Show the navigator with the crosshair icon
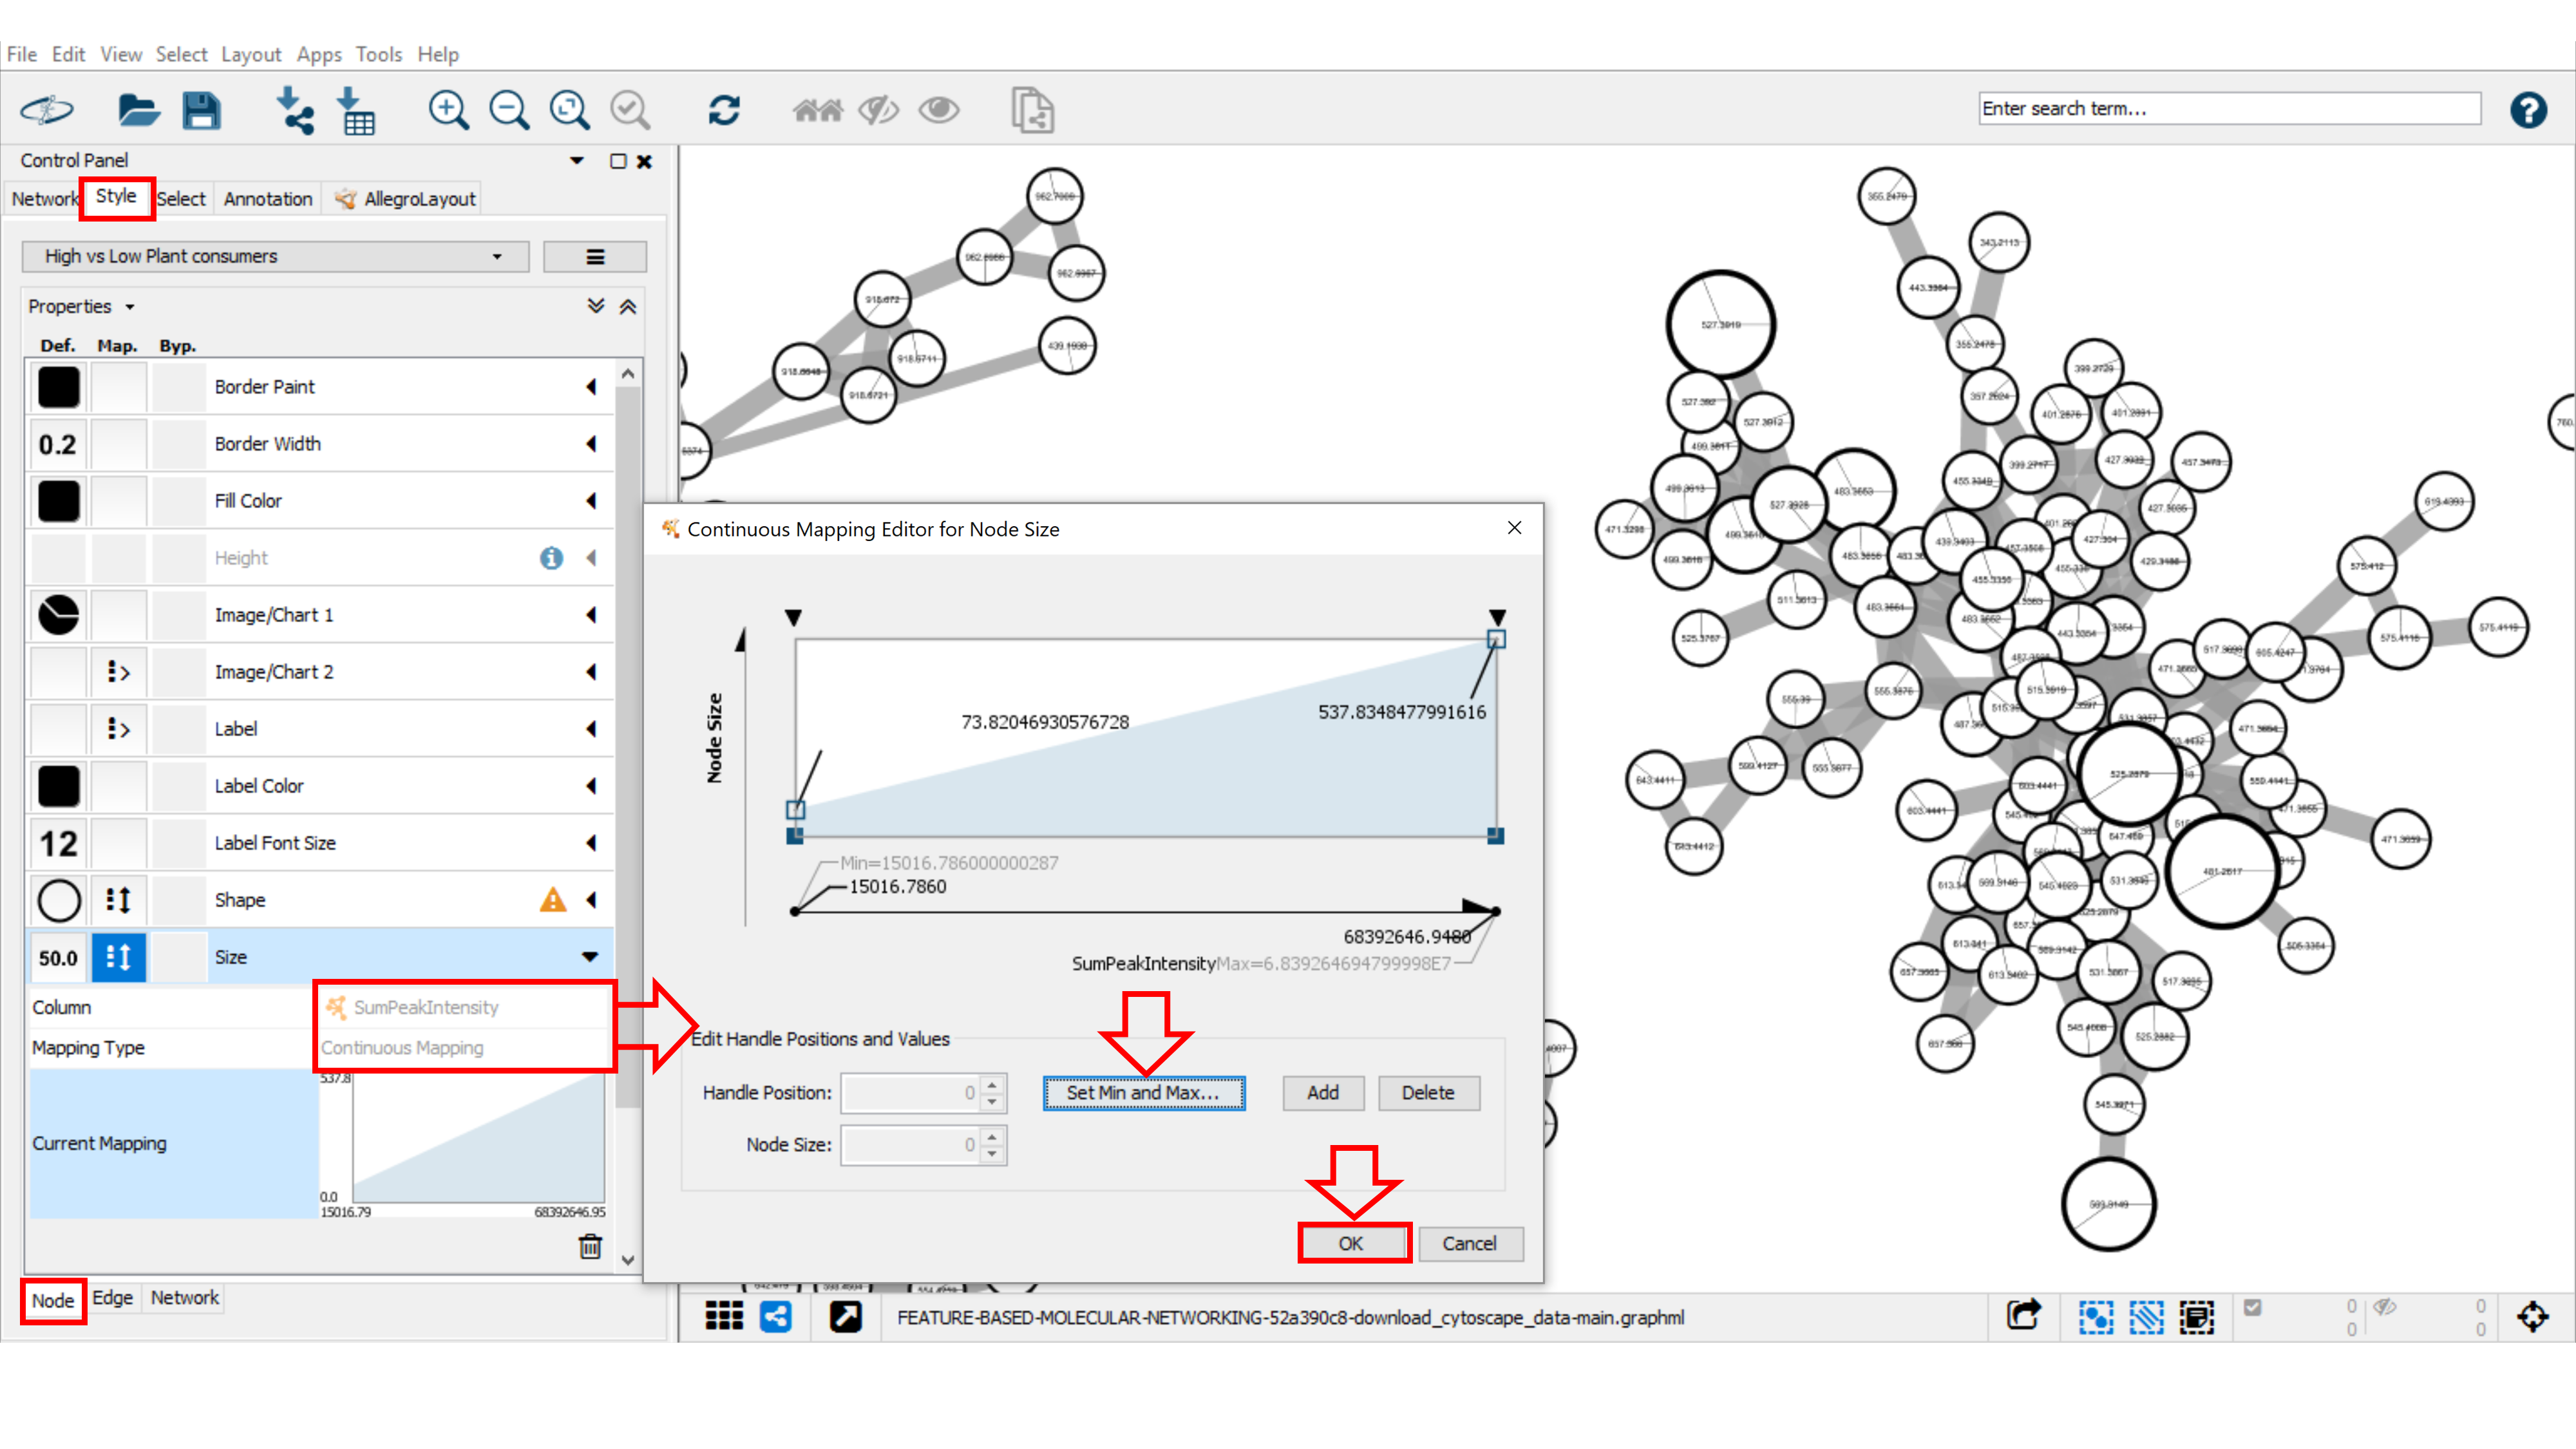Image resolution: width=2576 pixels, height=1449 pixels. 2533,1316
